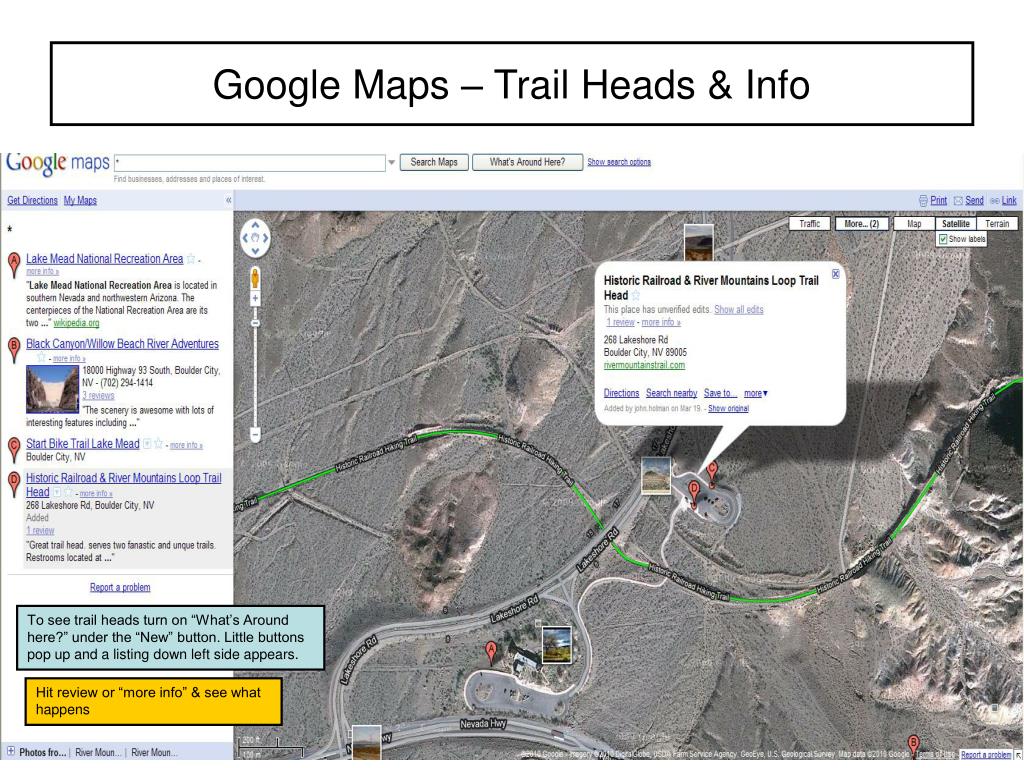Image resolution: width=1024 pixels, height=768 pixels.
Task: Open Black Canyon/Willow Beach River Adventures link
Action: pos(123,344)
